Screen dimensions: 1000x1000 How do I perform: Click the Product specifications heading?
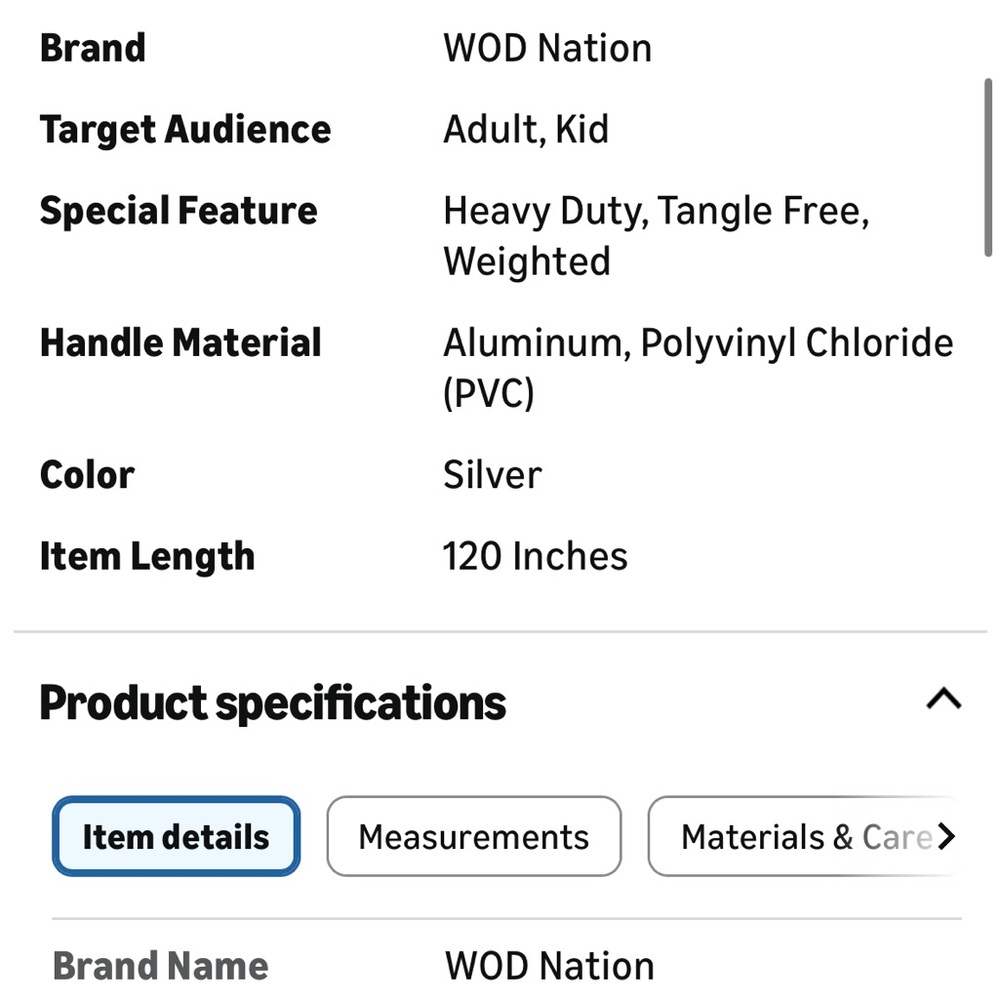(272, 703)
